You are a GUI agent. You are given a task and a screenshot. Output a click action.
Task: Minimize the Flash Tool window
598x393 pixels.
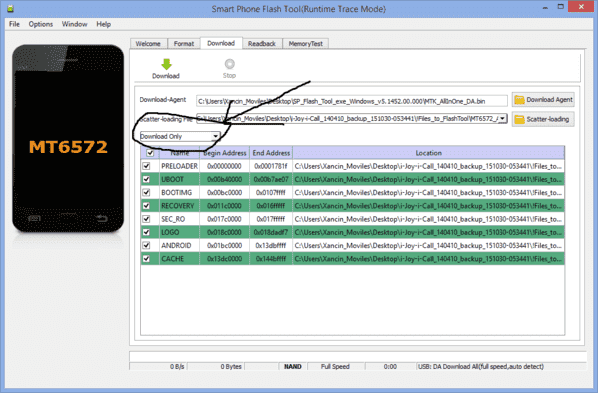click(545, 7)
